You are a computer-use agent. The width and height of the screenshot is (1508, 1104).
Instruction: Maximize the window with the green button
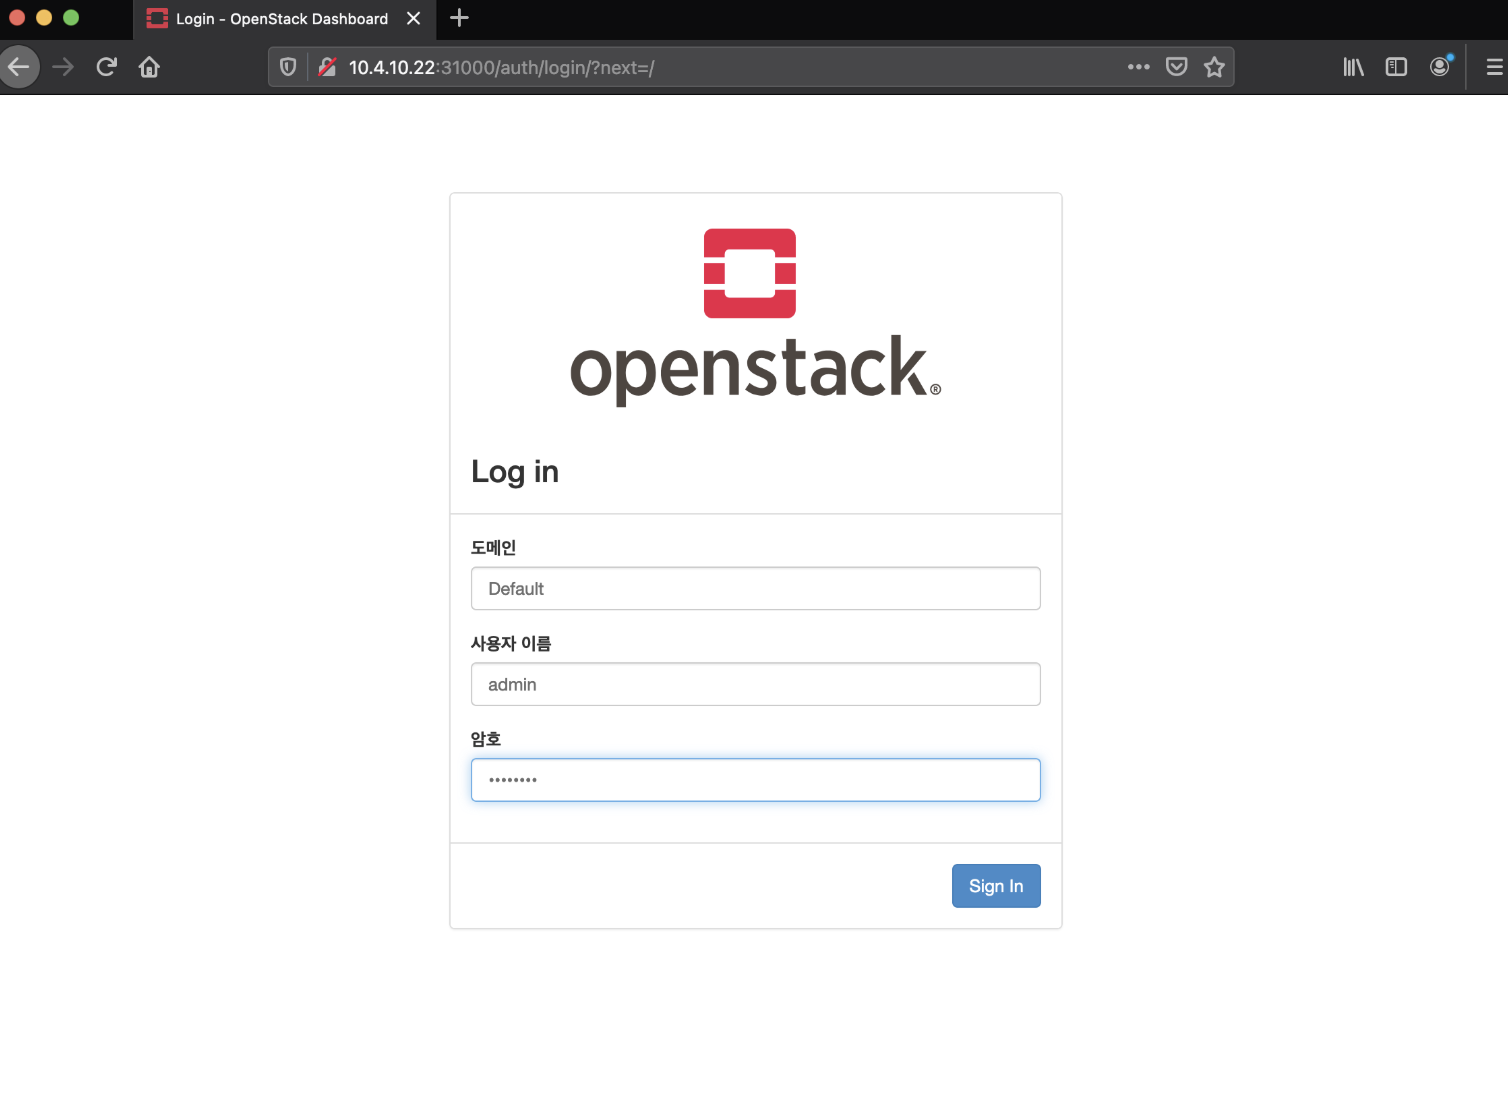pyautogui.click(x=71, y=17)
